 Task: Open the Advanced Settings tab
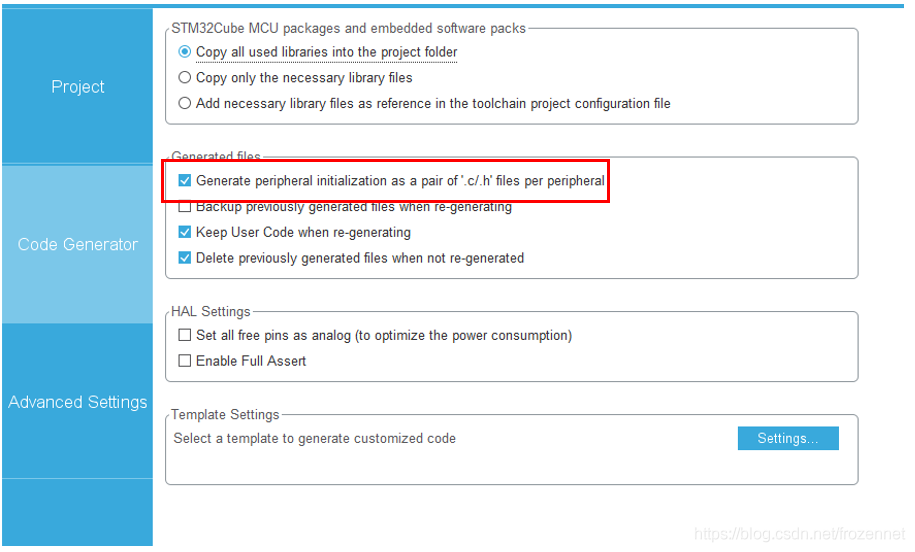(x=78, y=402)
